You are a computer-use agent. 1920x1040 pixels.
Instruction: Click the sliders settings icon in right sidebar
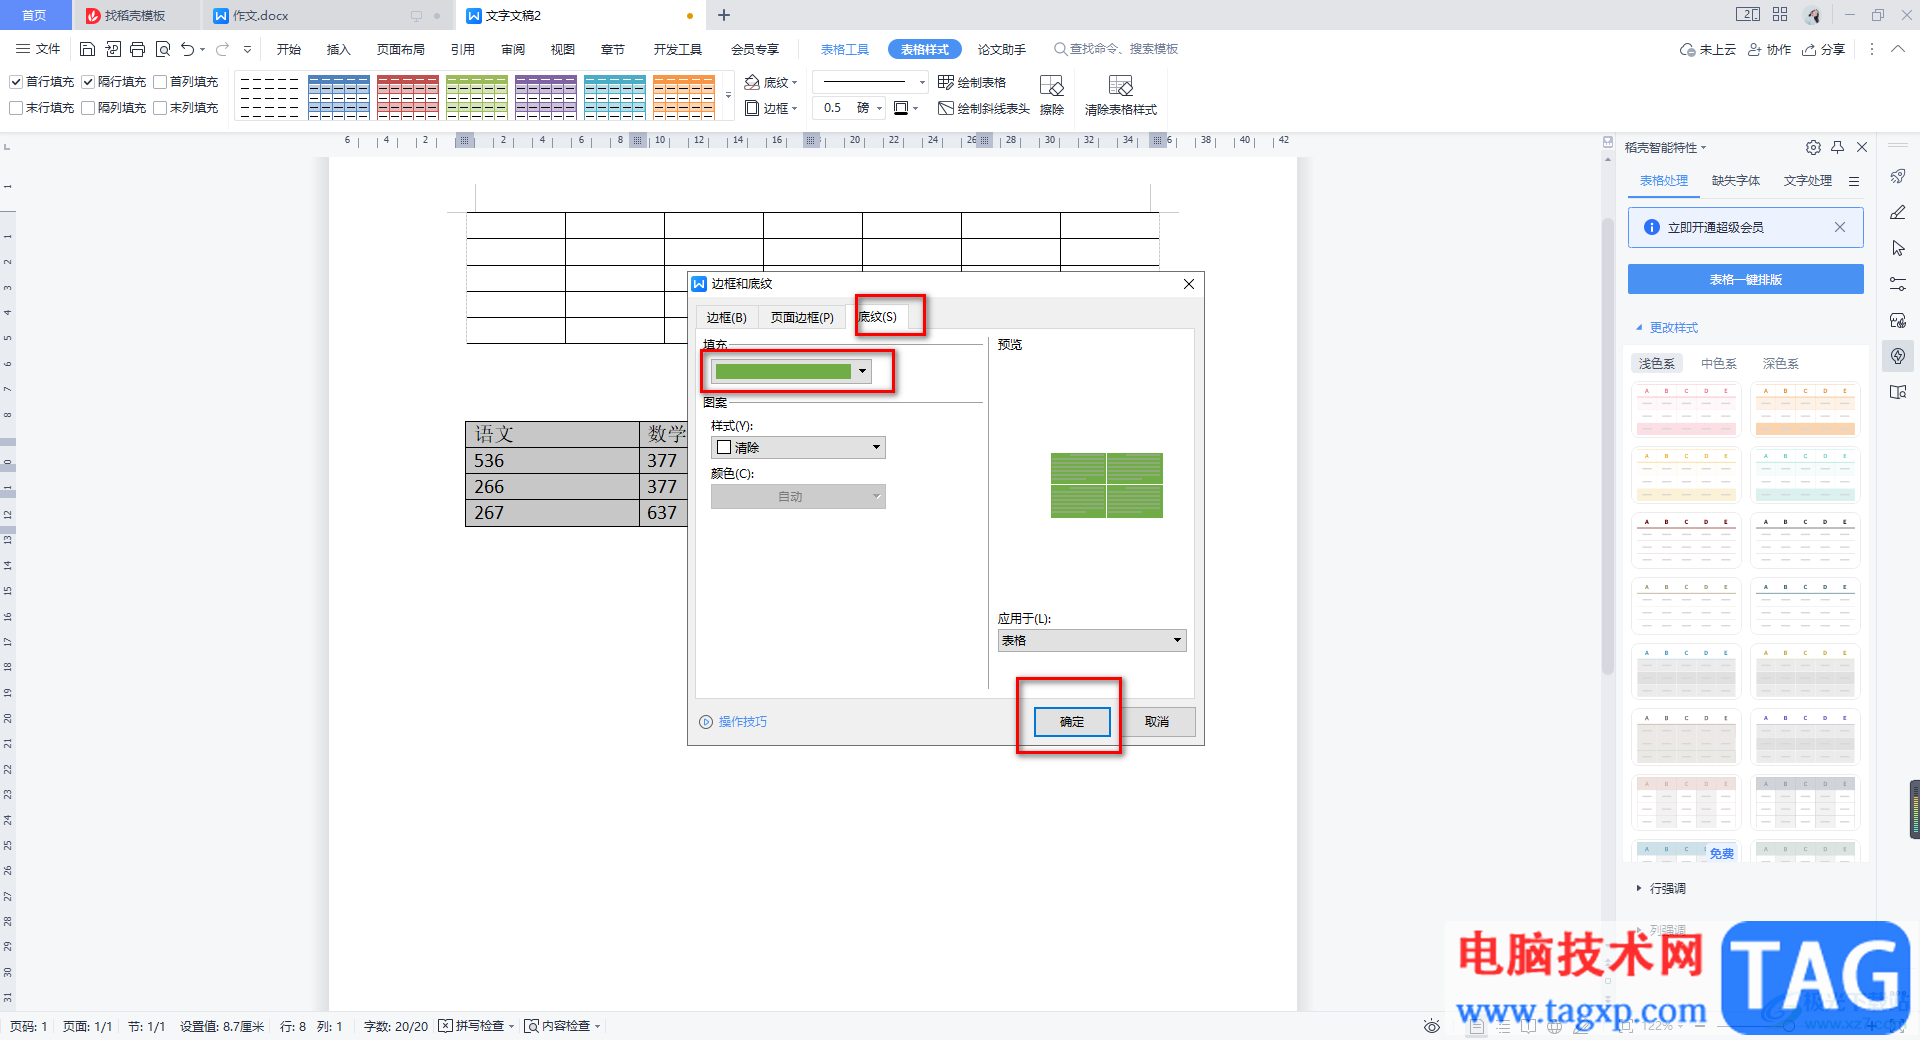coord(1898,284)
